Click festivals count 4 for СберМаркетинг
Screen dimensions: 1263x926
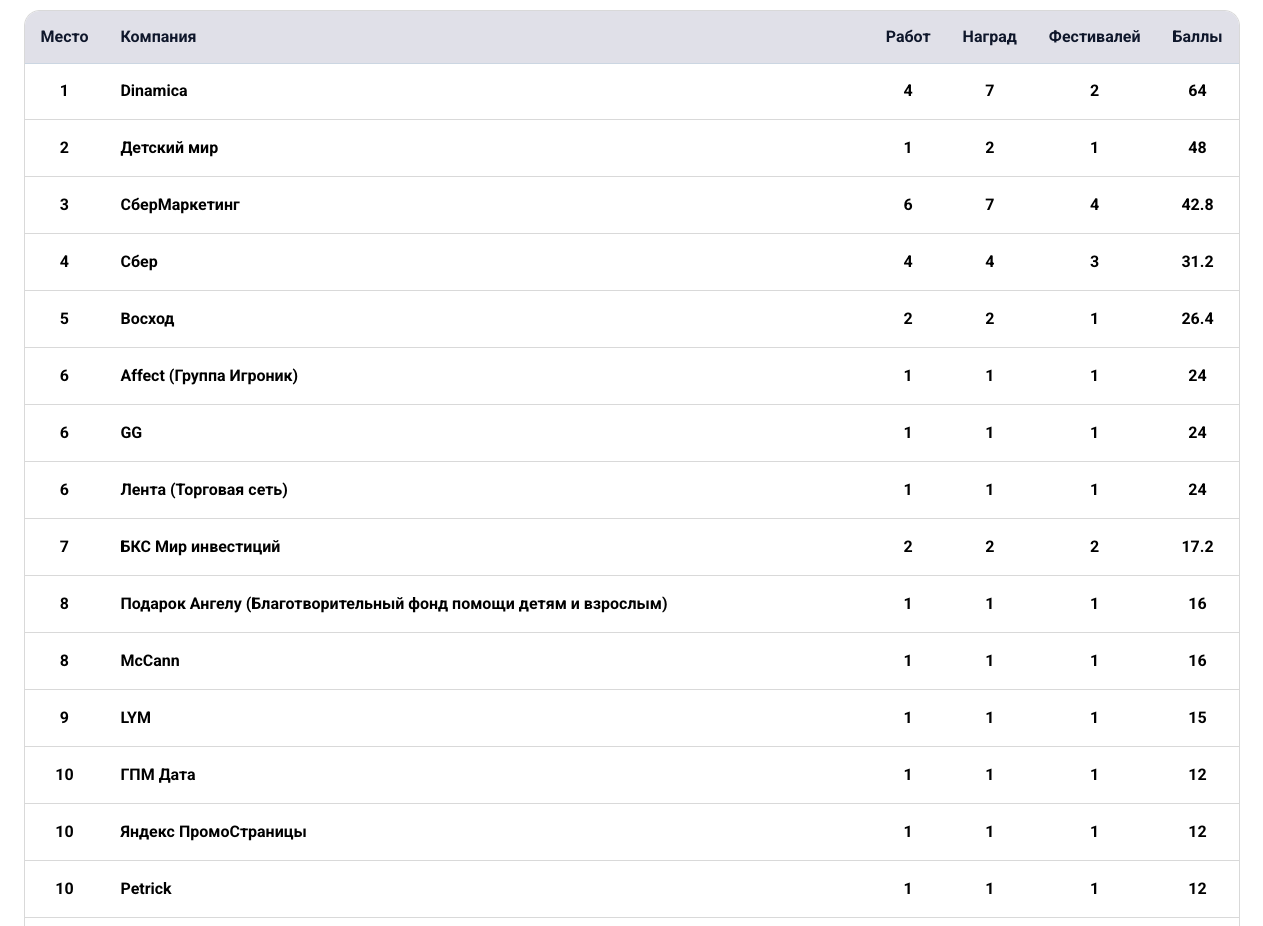pyautogui.click(x=1094, y=205)
